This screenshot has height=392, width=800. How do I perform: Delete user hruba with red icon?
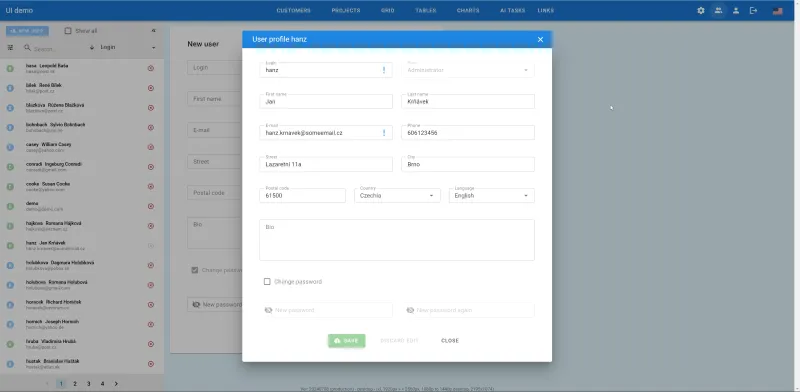click(x=151, y=344)
